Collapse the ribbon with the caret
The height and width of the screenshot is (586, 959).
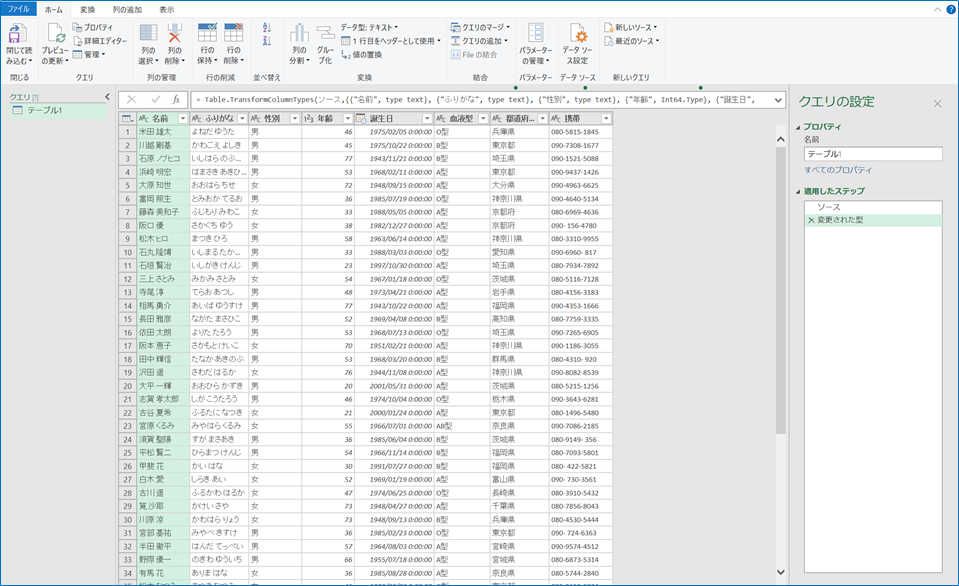[937, 9]
